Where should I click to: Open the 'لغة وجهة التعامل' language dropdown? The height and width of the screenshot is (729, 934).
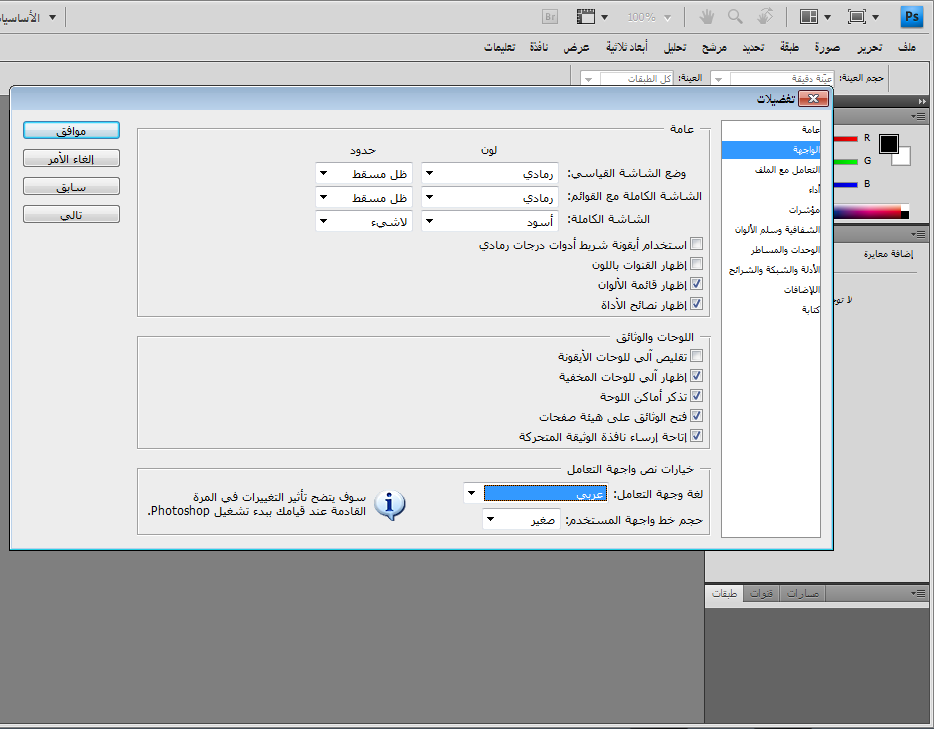pos(536,493)
